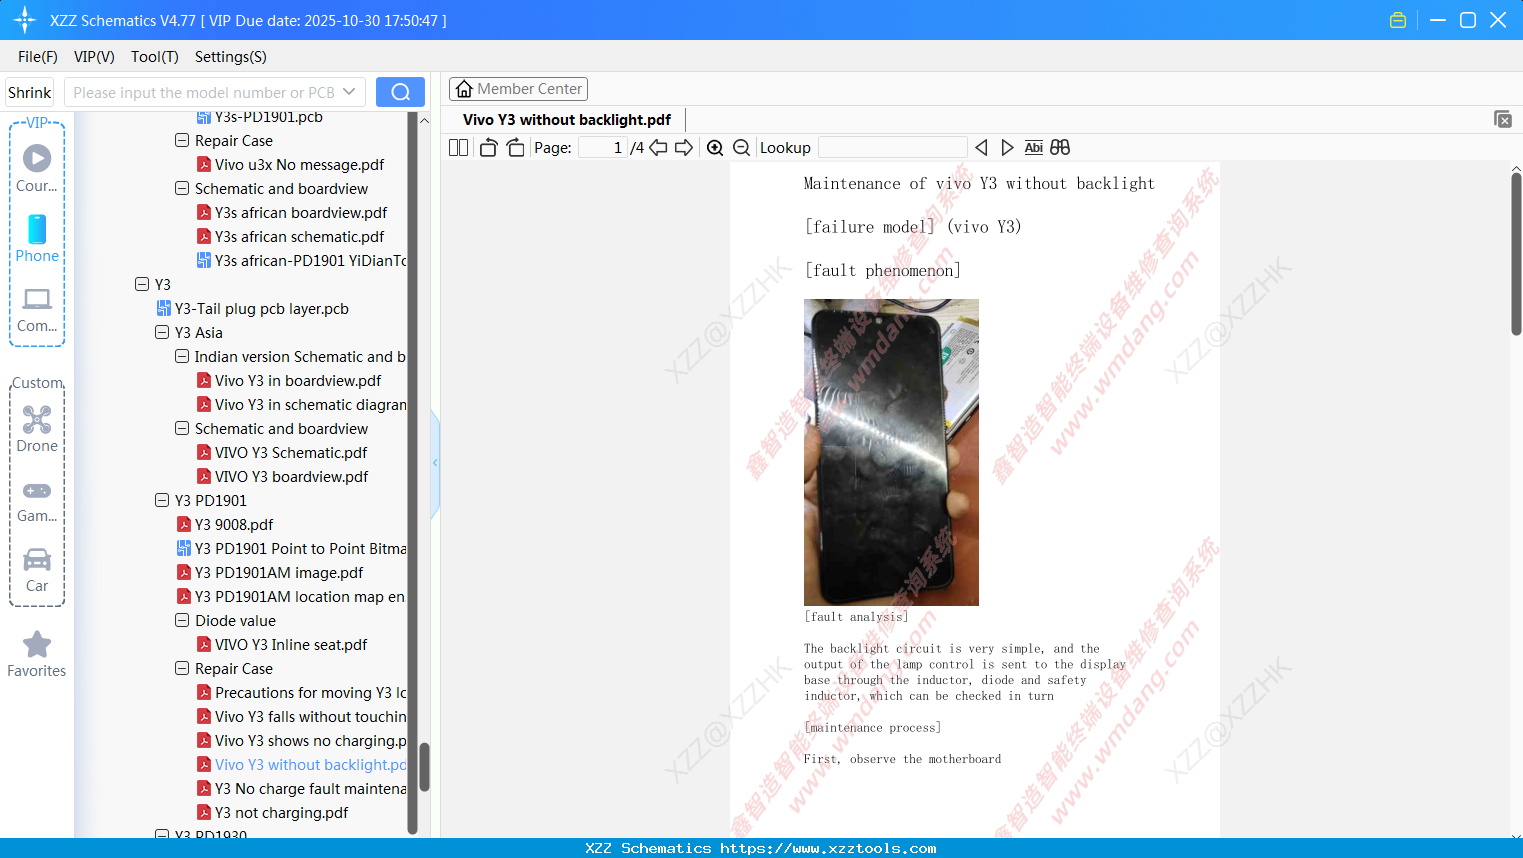1523x858 pixels.
Task: Collapse the side panel with splitter handle
Action: [435, 463]
